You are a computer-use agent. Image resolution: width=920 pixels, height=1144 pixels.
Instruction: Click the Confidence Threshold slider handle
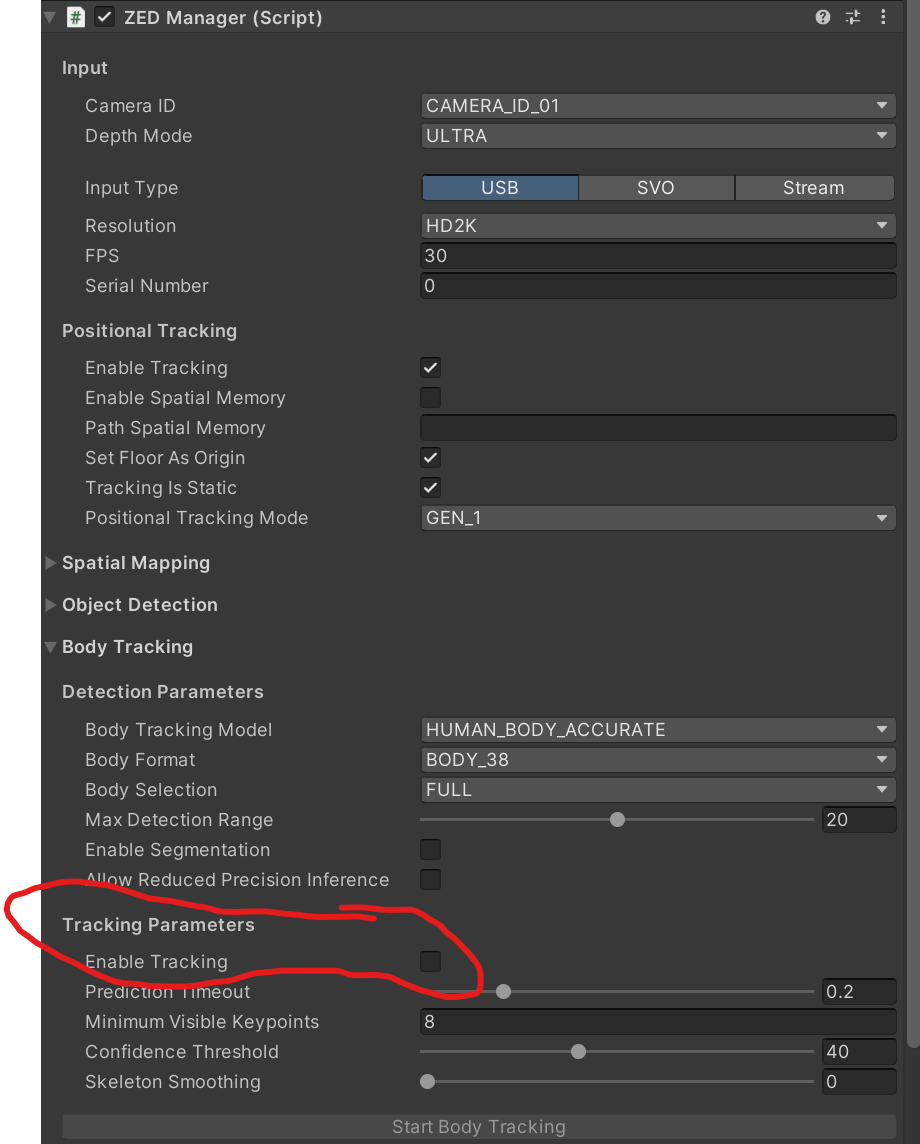(579, 1051)
